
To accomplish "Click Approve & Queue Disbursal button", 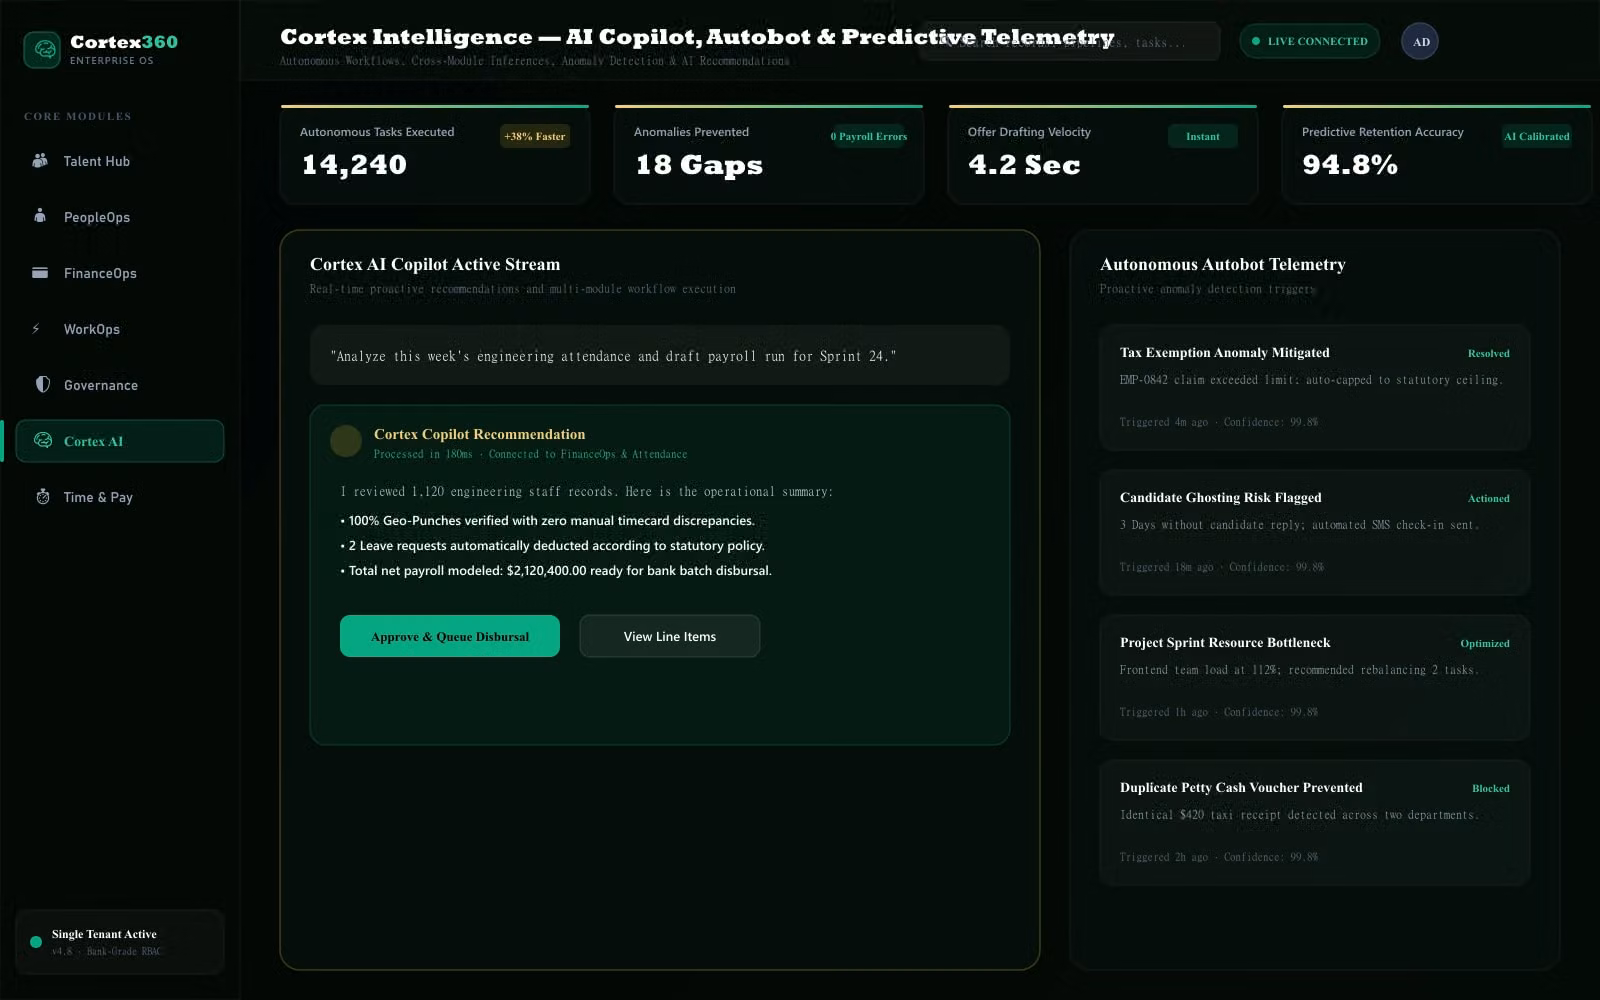I will point(450,636).
